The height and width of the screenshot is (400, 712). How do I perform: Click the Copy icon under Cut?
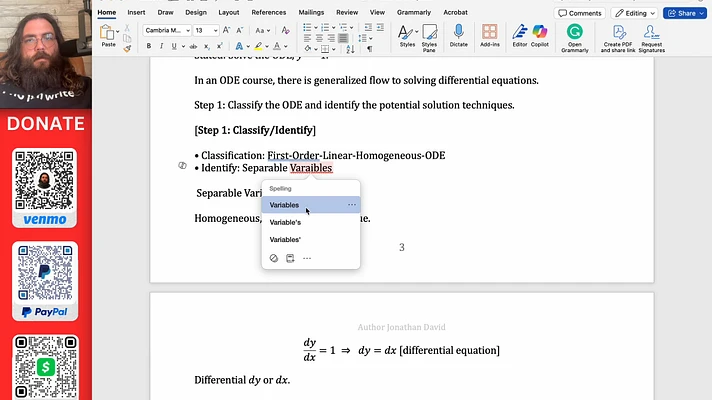127,38
